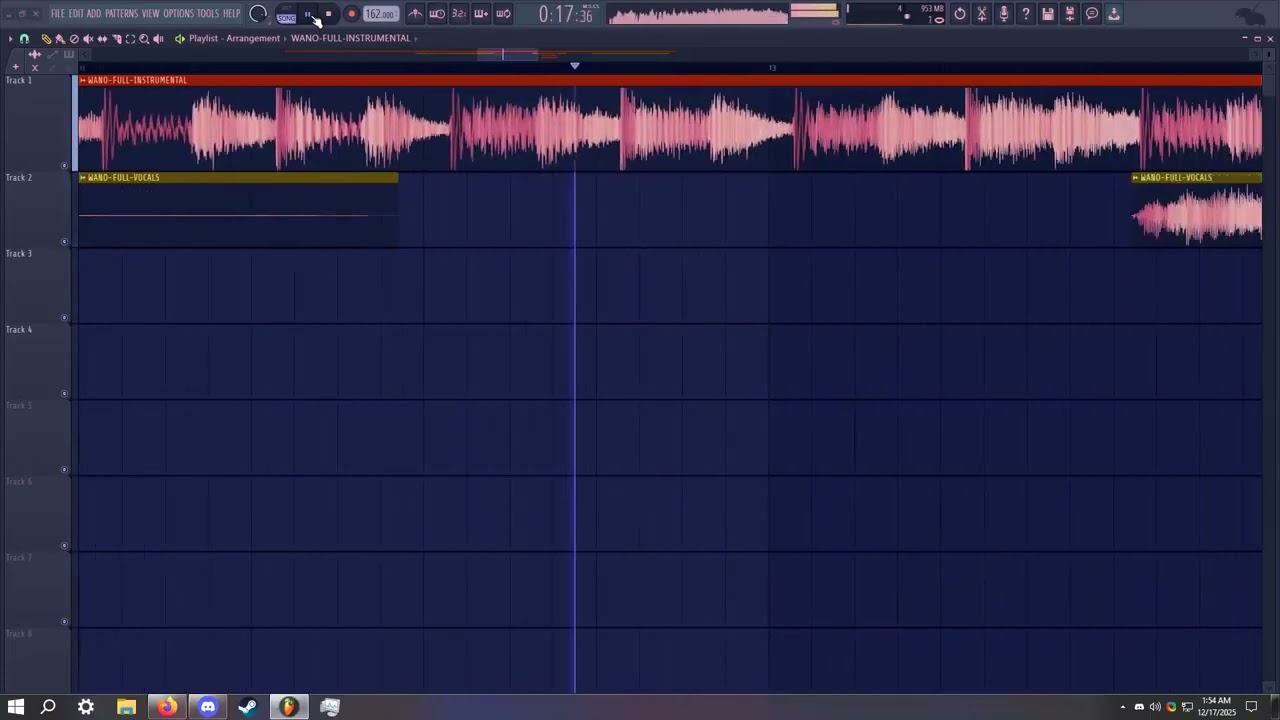Open Firefox from the taskbar
The image size is (1280, 720).
click(x=167, y=707)
